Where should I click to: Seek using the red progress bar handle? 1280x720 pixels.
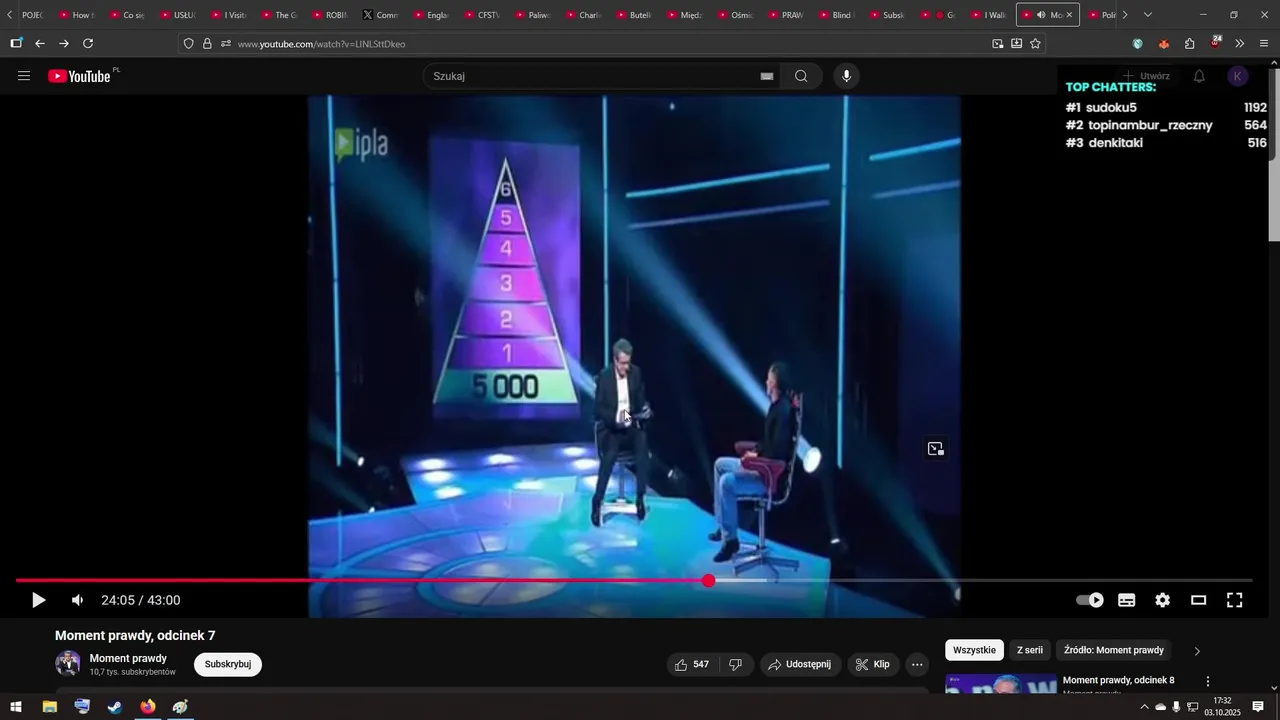[708, 580]
